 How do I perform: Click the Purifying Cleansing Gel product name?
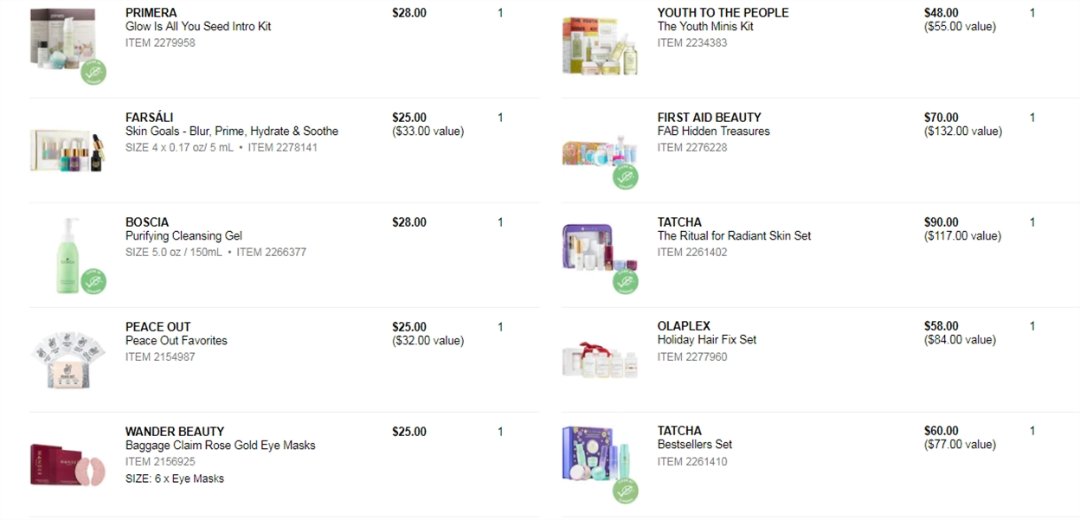183,236
